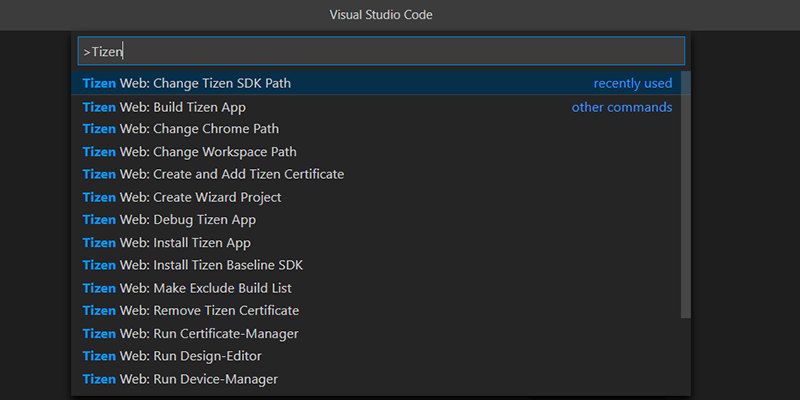
Task: Click the command list vertical scrollbar
Action: 685,190
